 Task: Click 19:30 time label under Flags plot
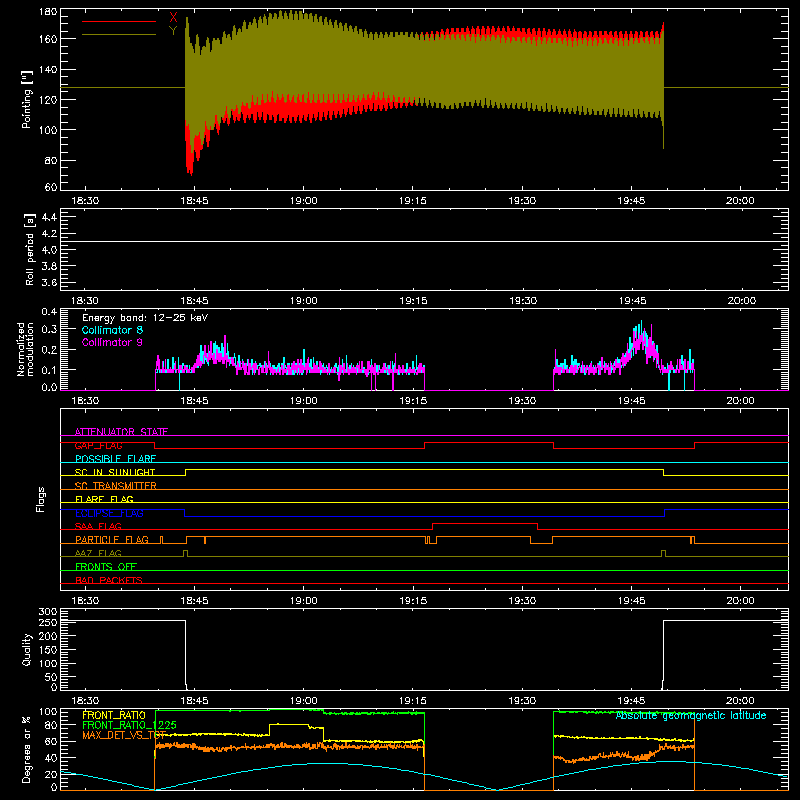point(522,601)
